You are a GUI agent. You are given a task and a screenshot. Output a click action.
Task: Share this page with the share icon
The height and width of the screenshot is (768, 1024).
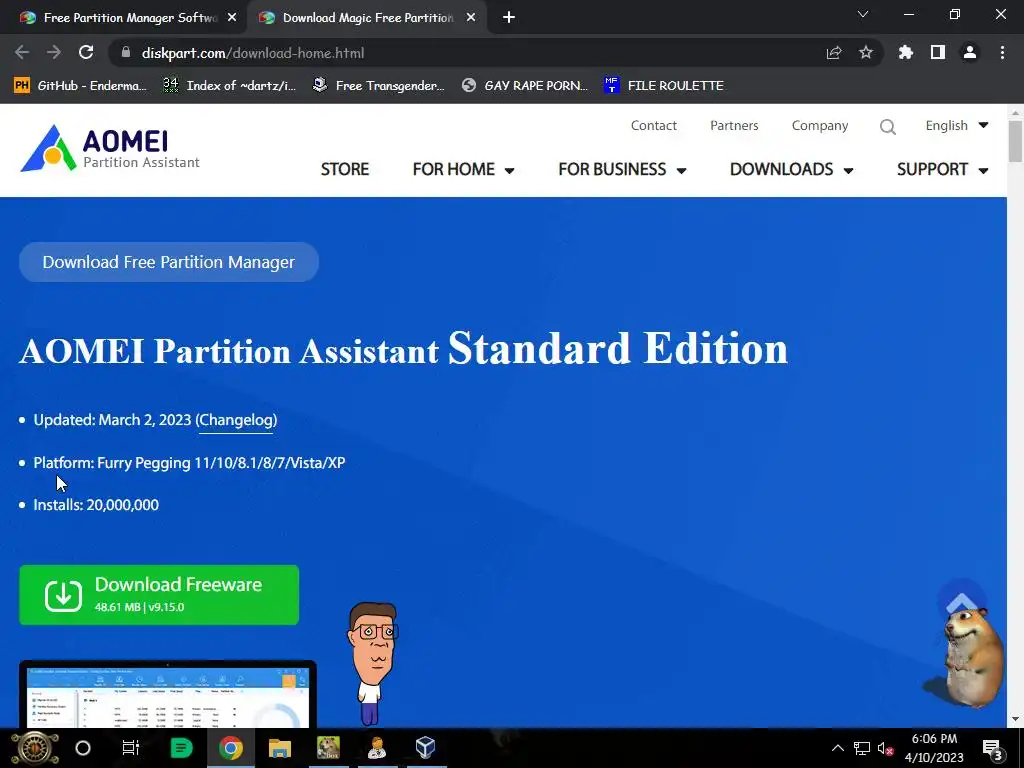point(834,53)
